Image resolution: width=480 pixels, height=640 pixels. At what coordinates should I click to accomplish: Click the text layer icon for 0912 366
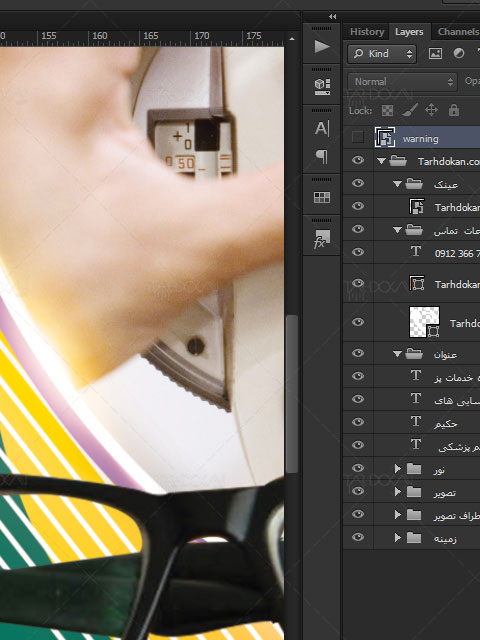416,251
